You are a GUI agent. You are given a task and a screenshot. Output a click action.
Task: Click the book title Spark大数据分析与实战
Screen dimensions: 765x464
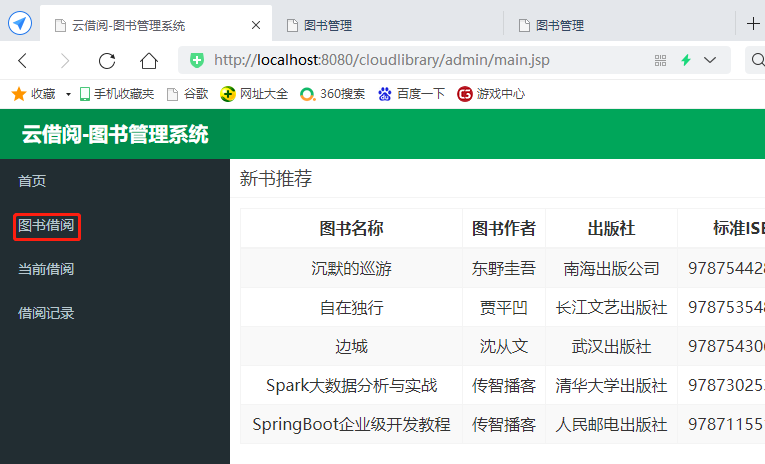pyautogui.click(x=351, y=385)
